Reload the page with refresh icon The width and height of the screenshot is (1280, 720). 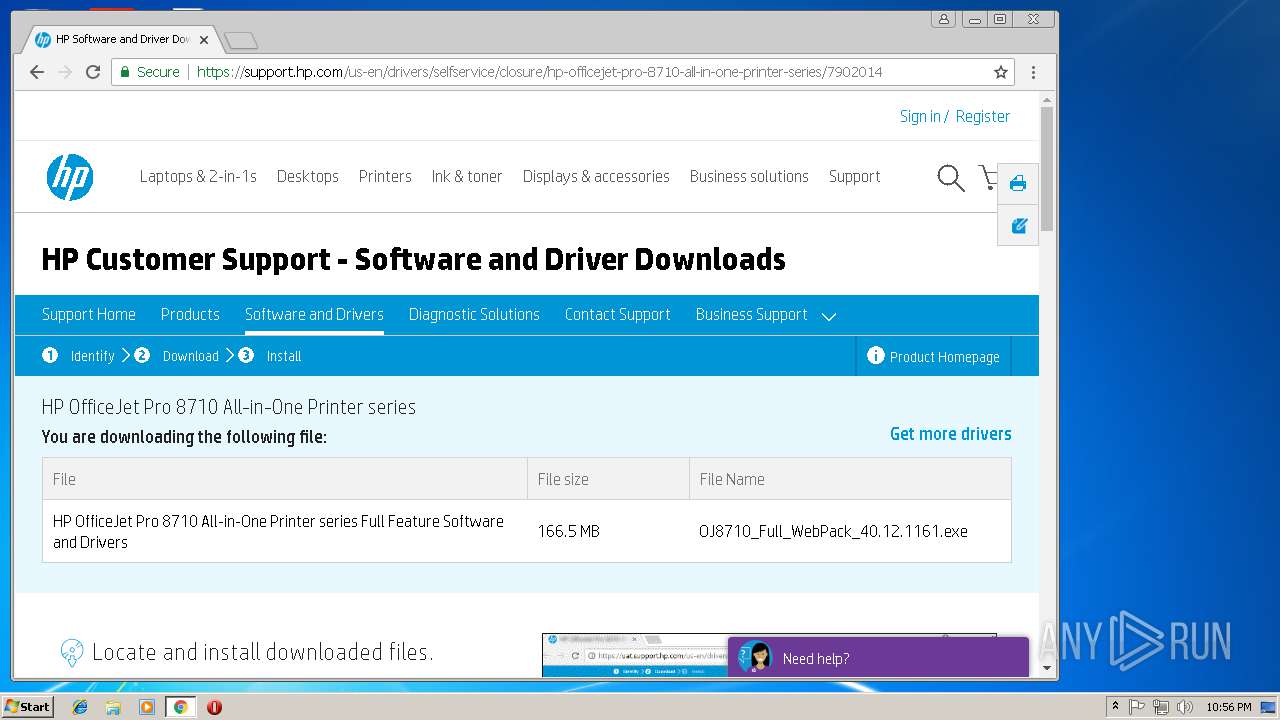[x=93, y=72]
